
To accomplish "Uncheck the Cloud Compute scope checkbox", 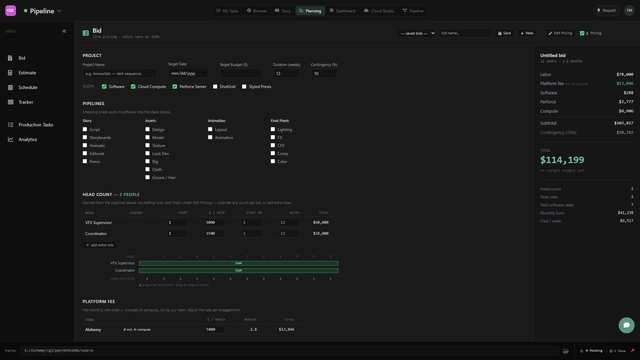I will click(x=133, y=87).
